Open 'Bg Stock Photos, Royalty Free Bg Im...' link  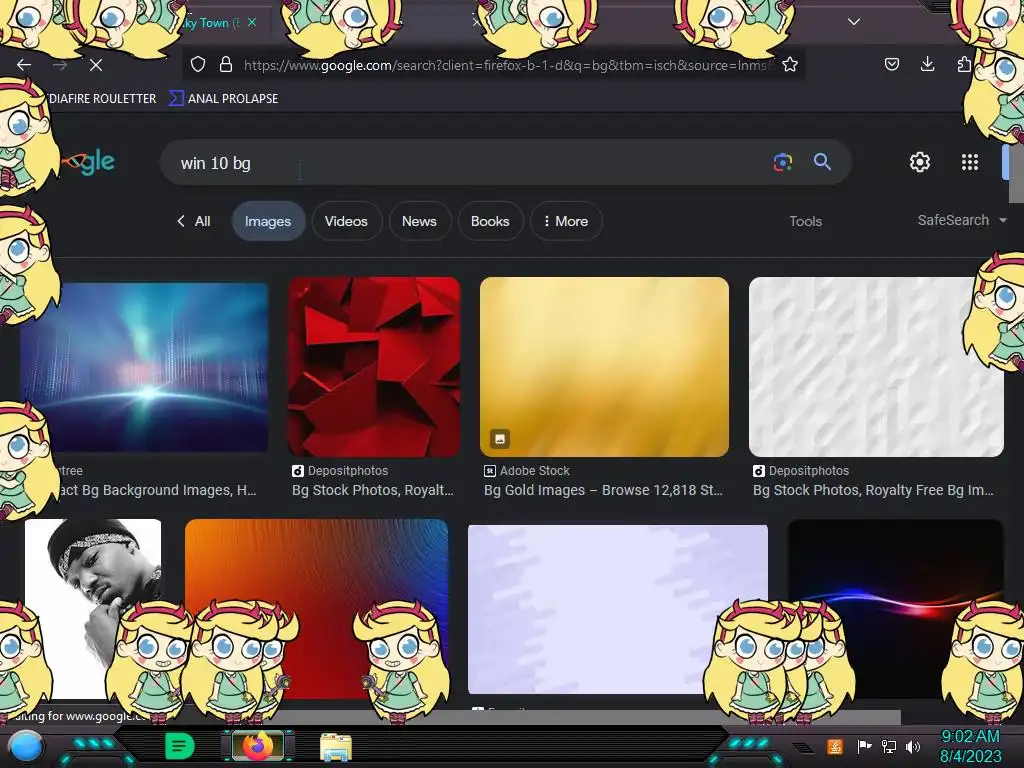[873, 490]
